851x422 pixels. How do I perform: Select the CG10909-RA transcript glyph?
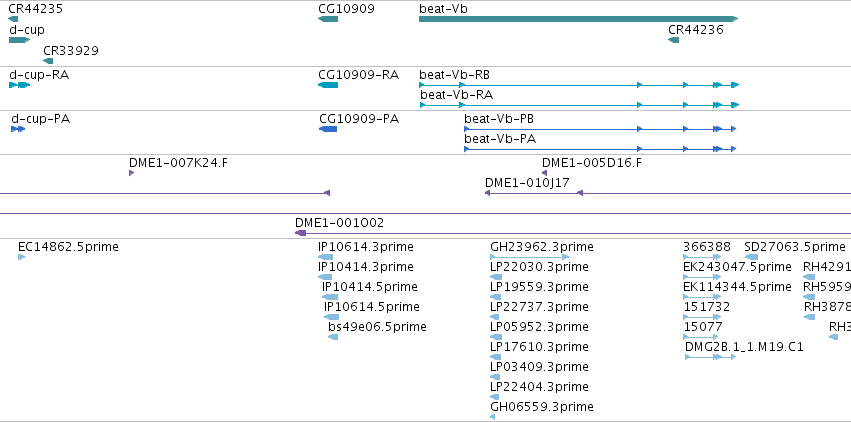coord(328,85)
